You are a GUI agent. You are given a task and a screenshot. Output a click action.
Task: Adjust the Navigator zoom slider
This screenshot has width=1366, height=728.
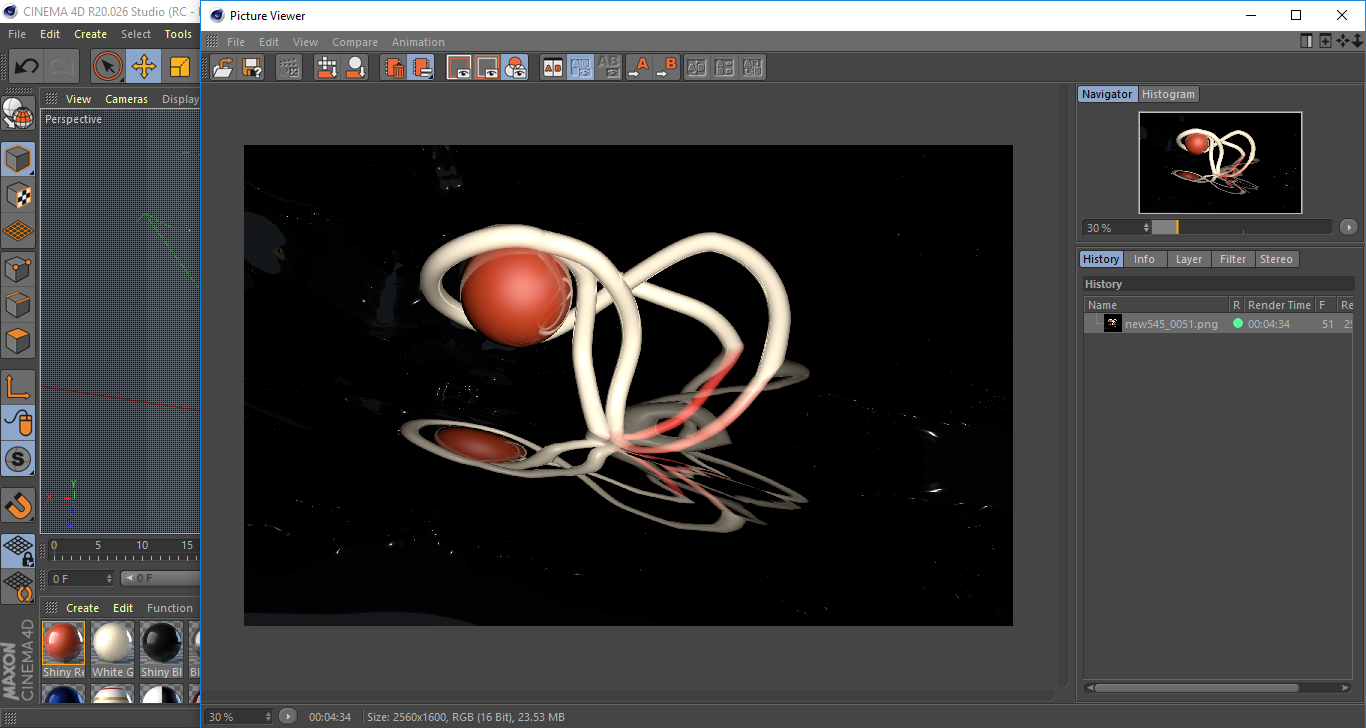(1242, 227)
